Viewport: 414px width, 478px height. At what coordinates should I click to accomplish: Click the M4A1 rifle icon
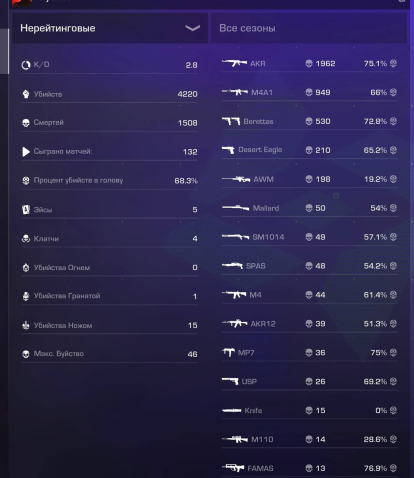pyautogui.click(x=235, y=92)
